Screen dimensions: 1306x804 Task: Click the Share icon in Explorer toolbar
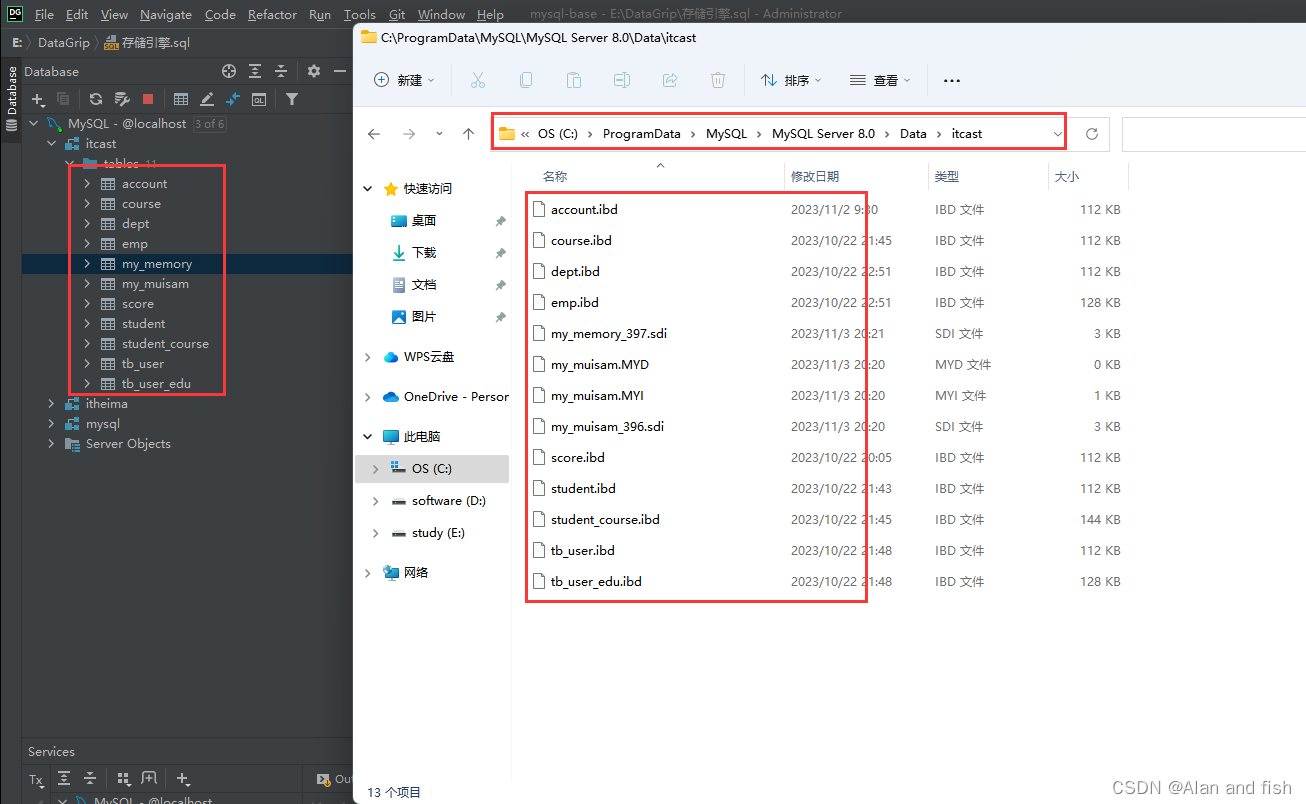pyautogui.click(x=670, y=80)
